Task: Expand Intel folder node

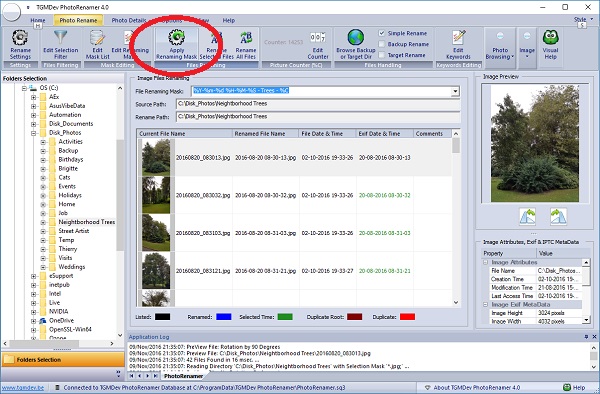Action: (x=34, y=294)
